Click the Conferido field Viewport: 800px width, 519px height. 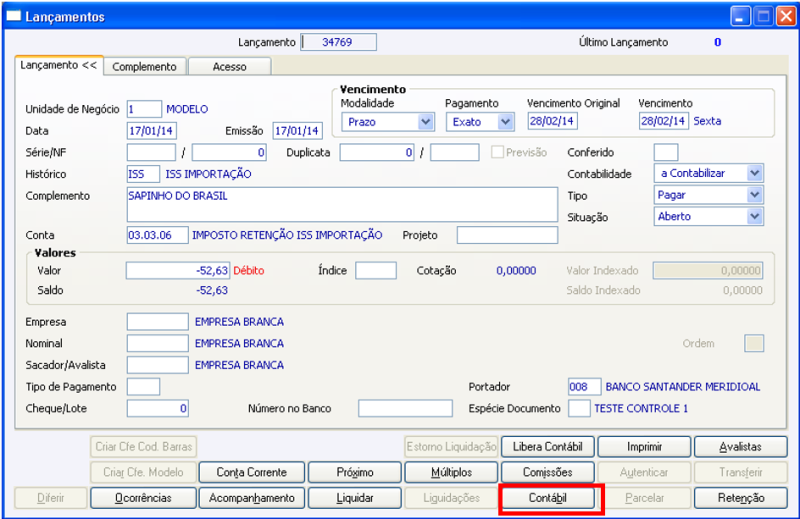tap(666, 152)
